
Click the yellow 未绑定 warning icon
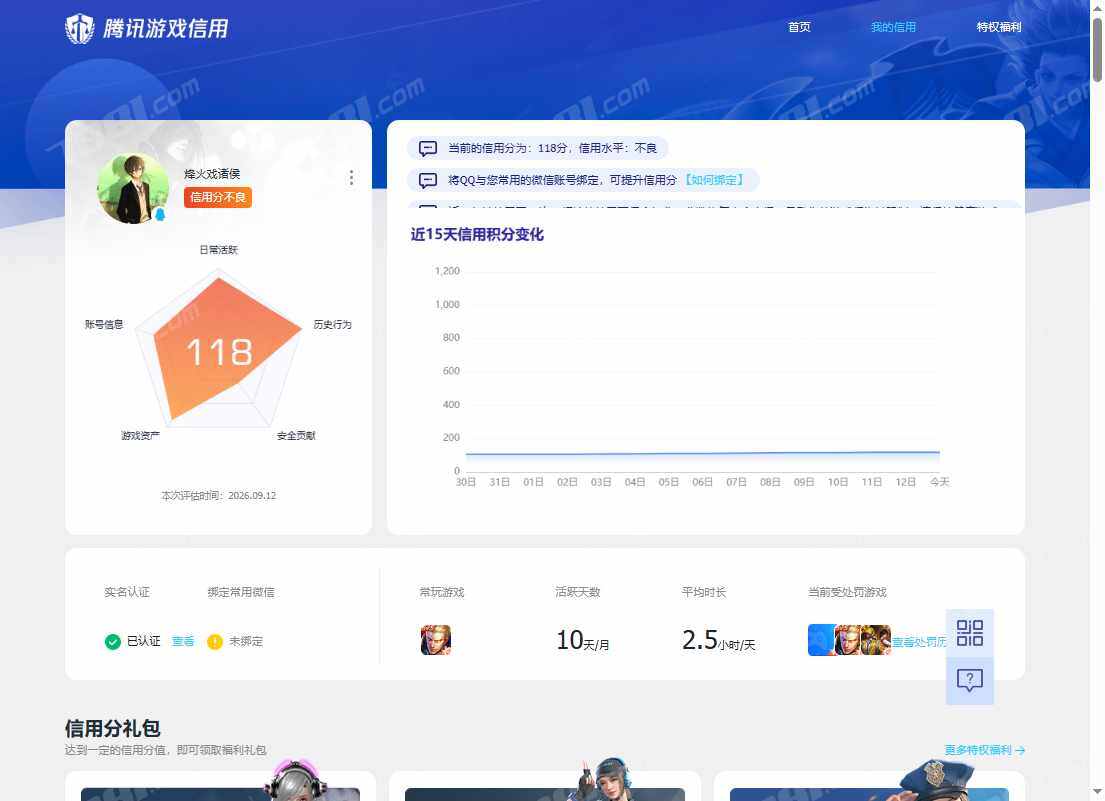click(215, 642)
